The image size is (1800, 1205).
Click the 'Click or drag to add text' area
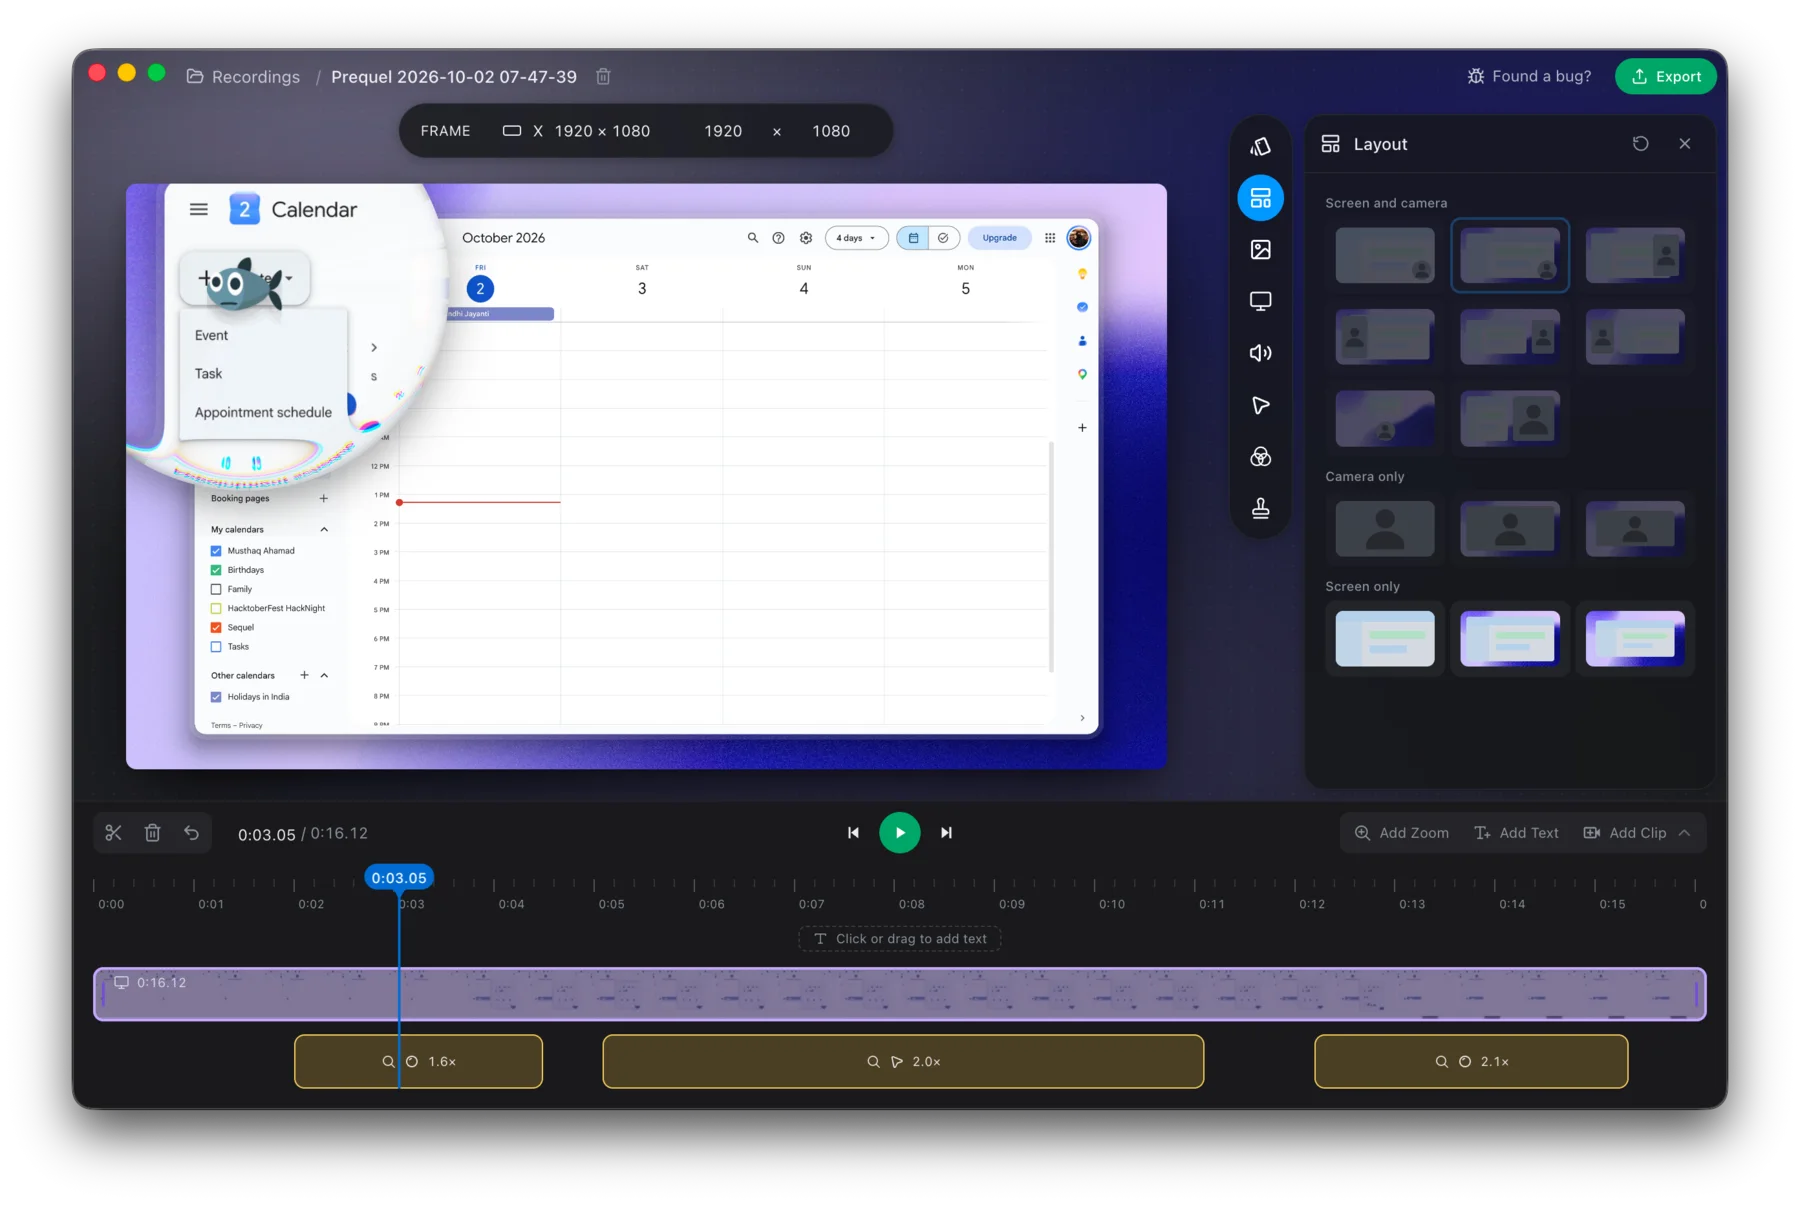coord(900,939)
